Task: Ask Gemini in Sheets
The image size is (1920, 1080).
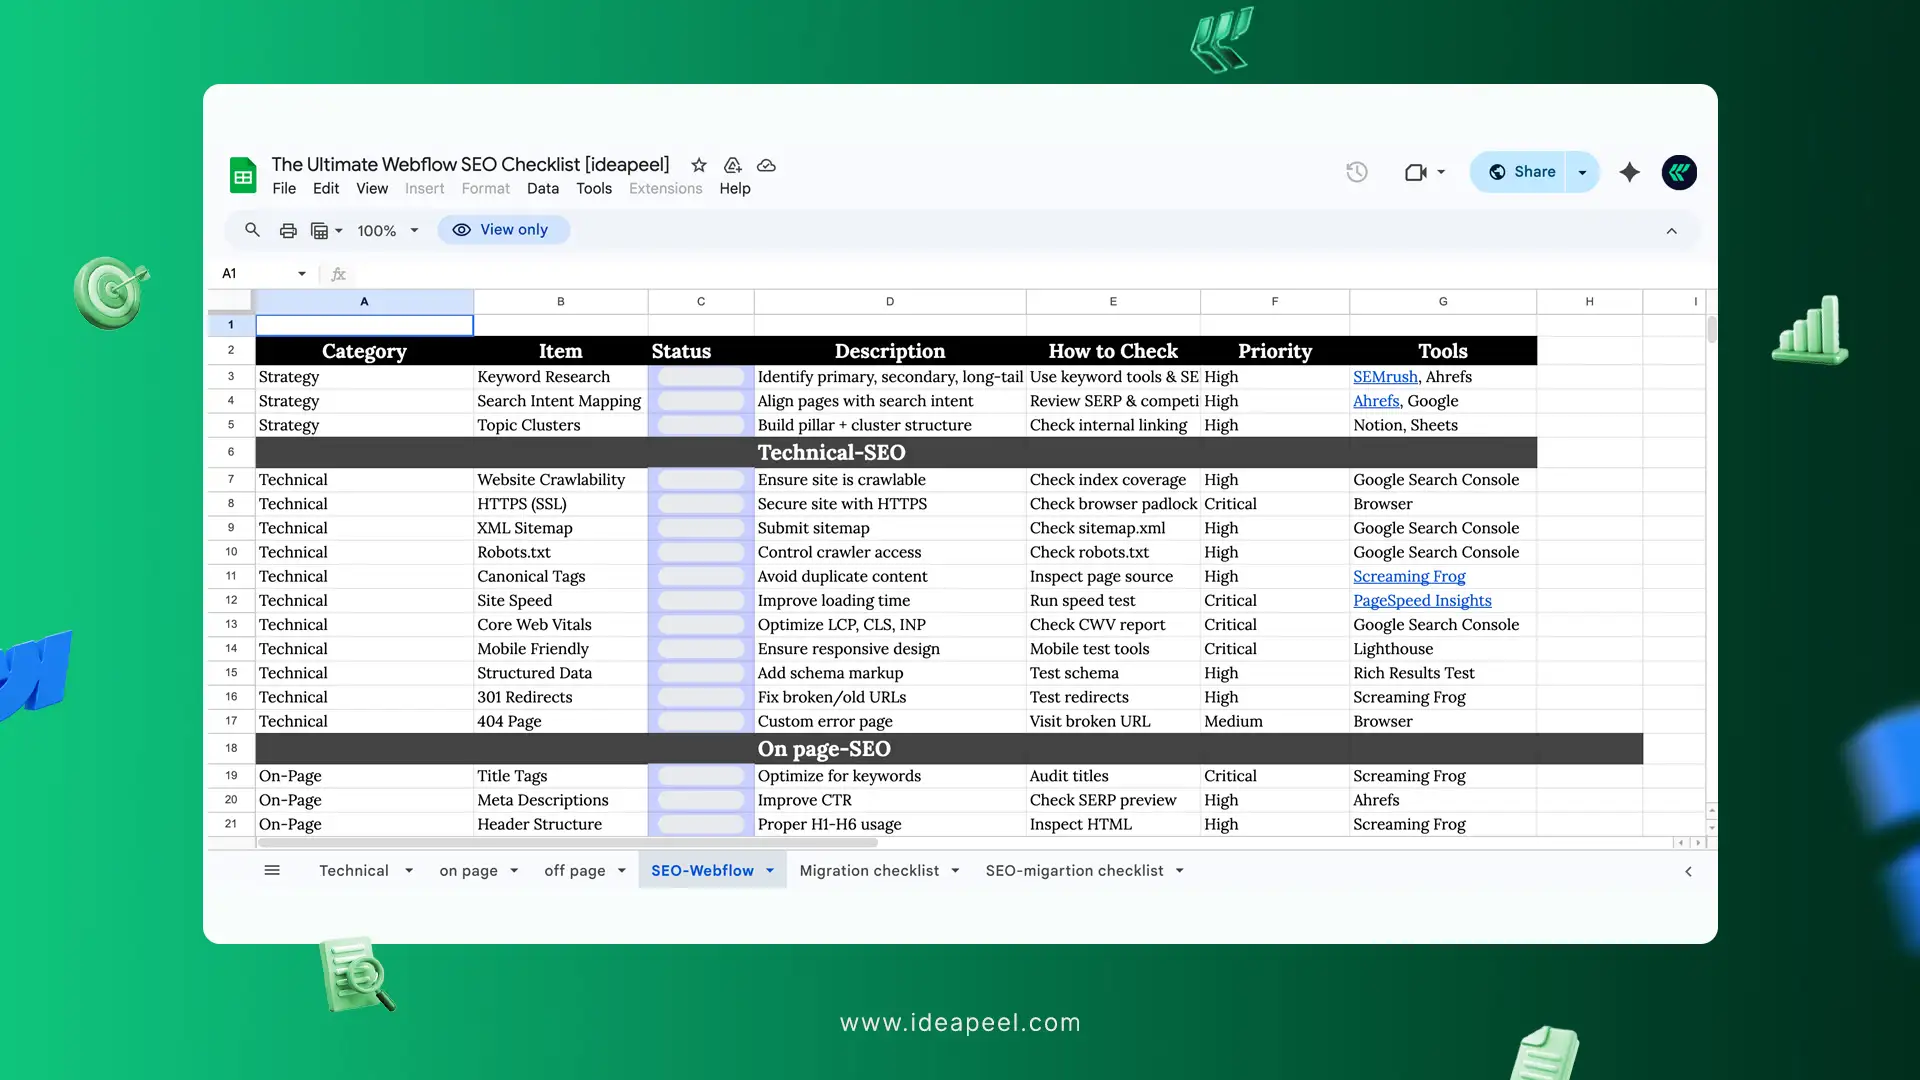Action: 1630,172
